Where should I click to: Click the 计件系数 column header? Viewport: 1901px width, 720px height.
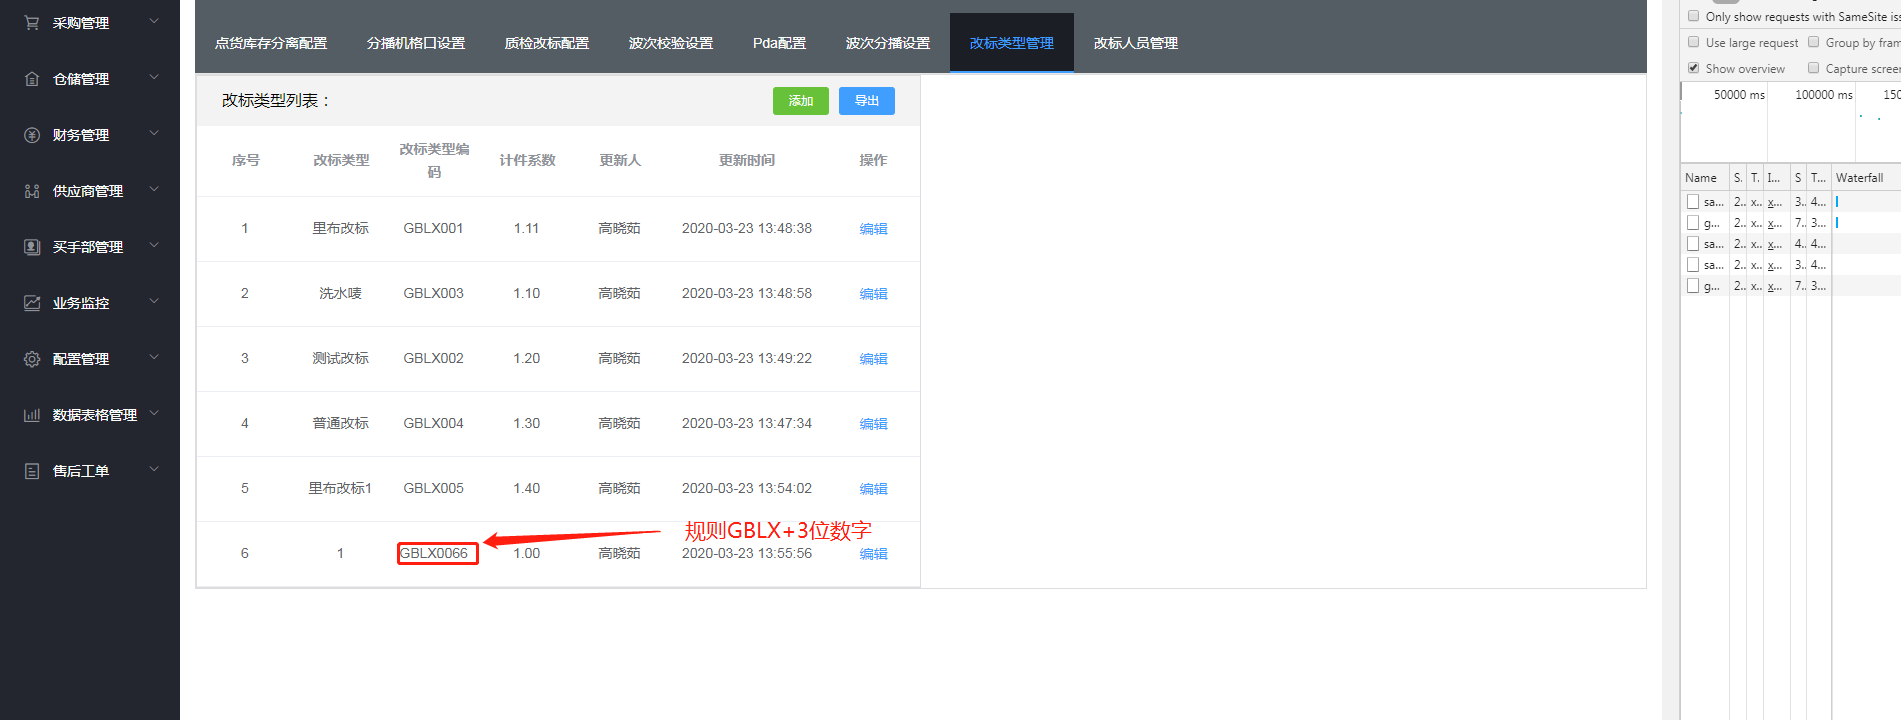tap(527, 160)
